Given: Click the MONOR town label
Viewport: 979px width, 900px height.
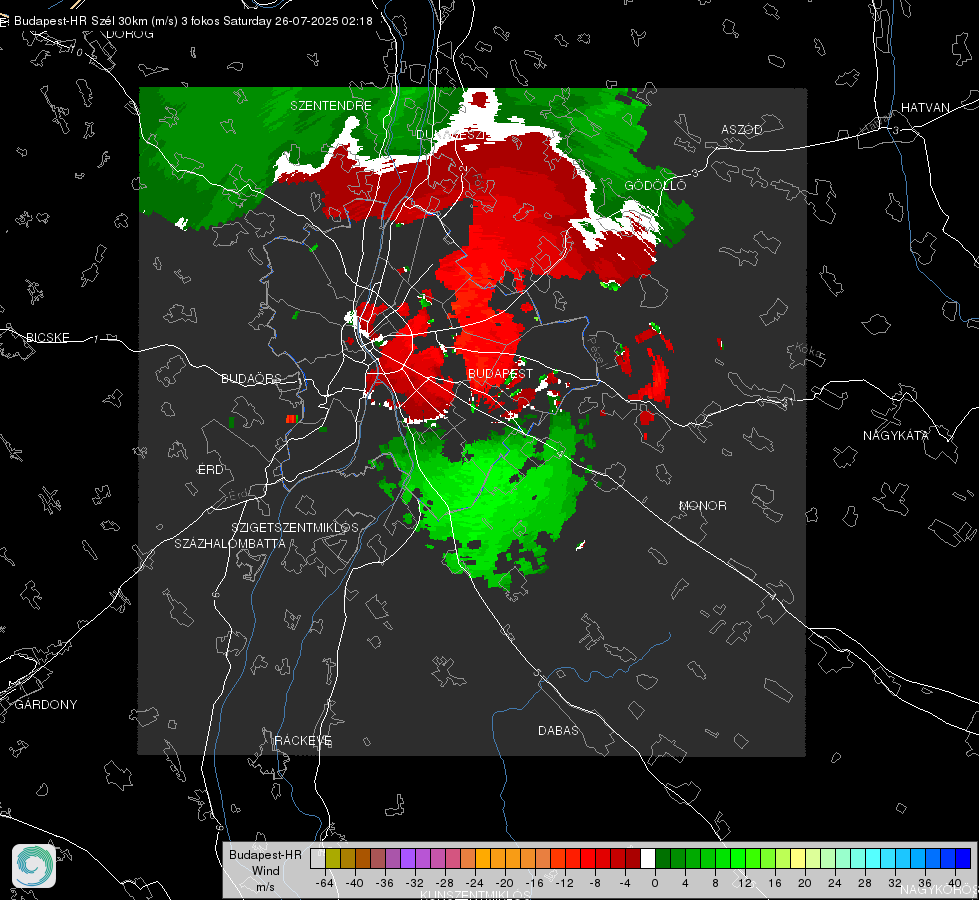Looking at the screenshot, I should coord(702,505).
